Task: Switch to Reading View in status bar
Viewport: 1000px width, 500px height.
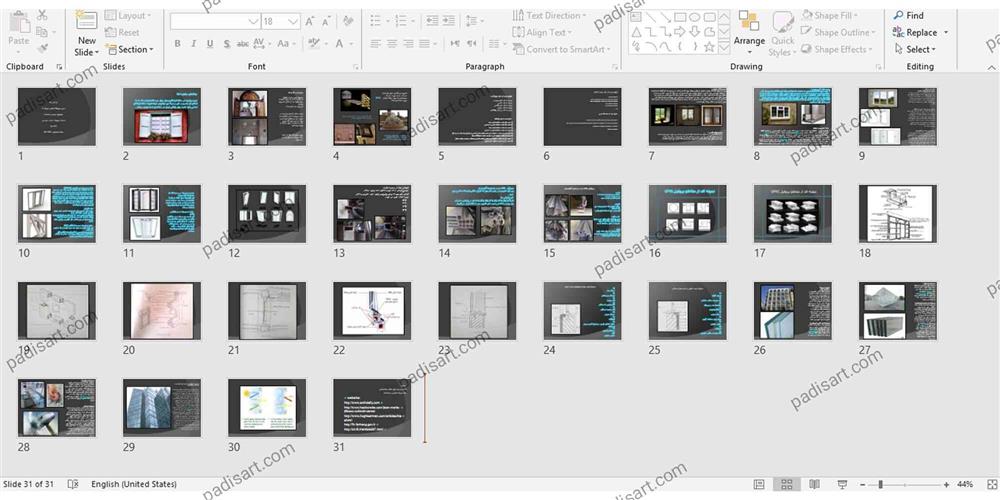Action: click(814, 484)
